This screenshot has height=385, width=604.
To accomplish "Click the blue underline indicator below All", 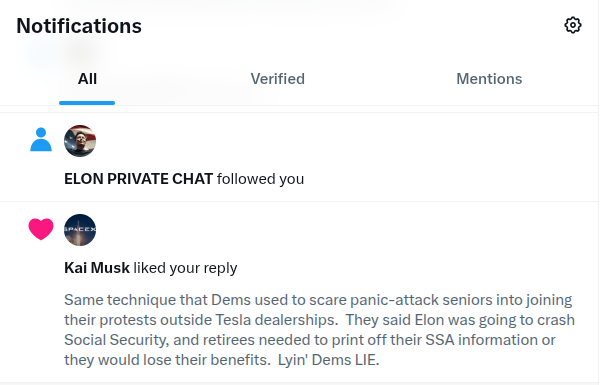I will pos(87,103).
